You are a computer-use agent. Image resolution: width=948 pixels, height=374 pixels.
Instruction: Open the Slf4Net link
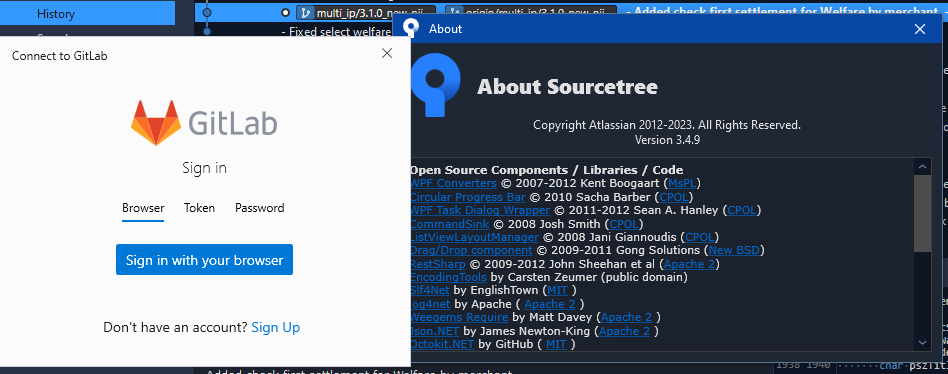(430, 291)
